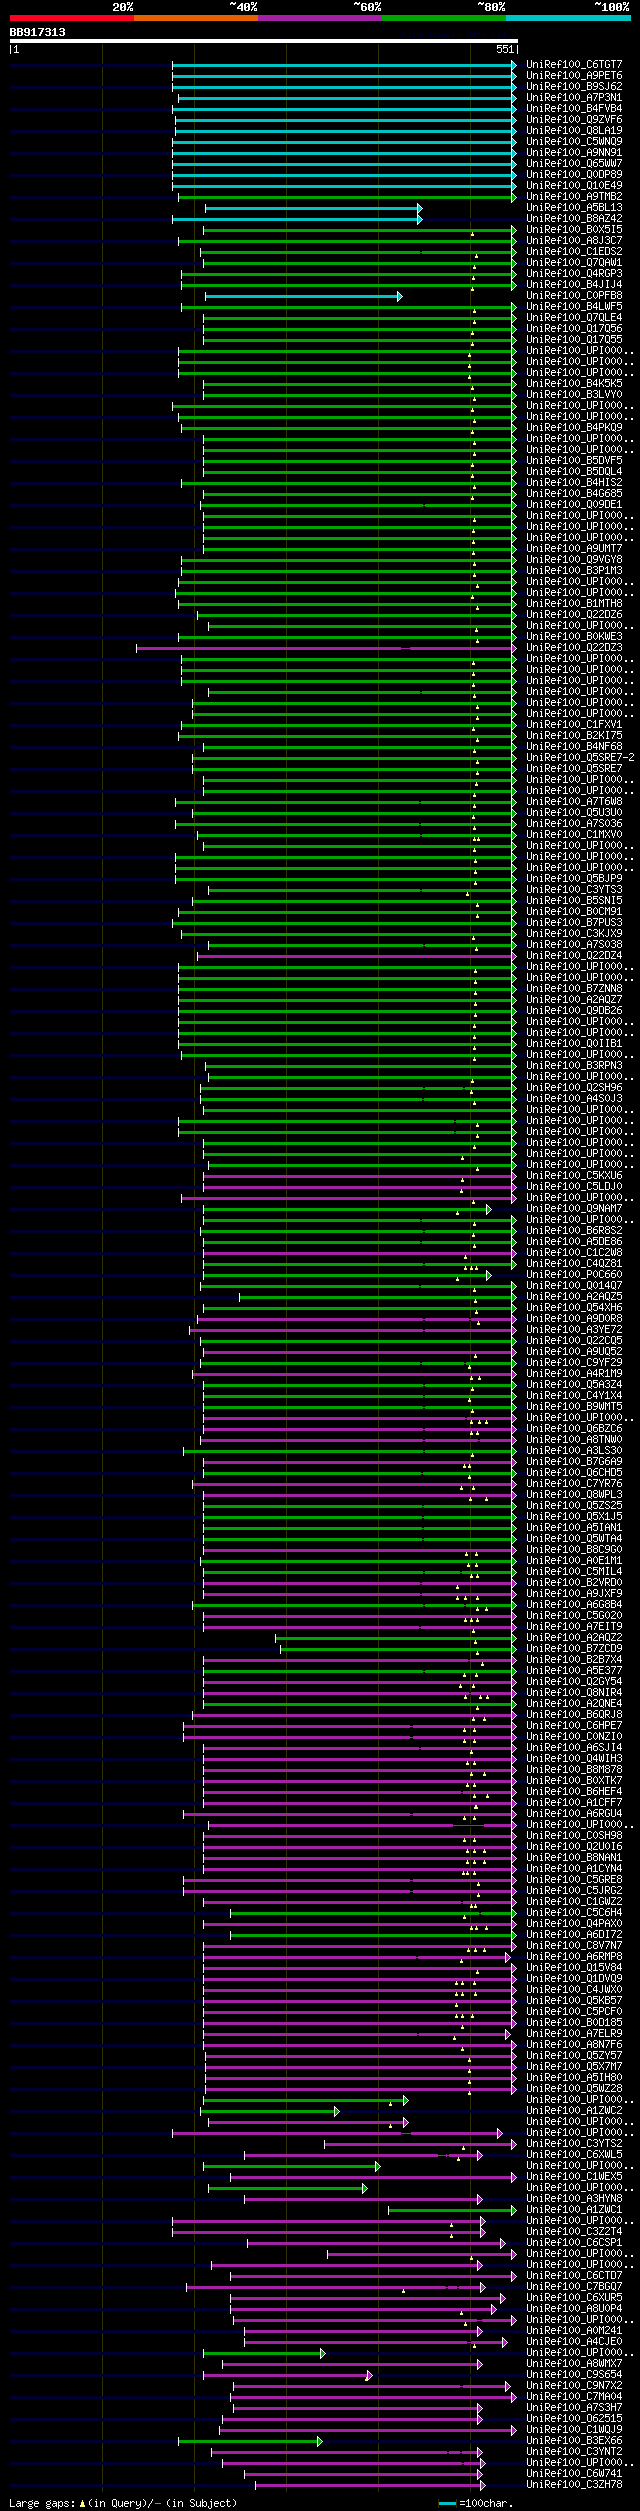Select the UniRef100_C6CSP1 label
This screenshot has height=2511, width=640.
coord(574,2243)
